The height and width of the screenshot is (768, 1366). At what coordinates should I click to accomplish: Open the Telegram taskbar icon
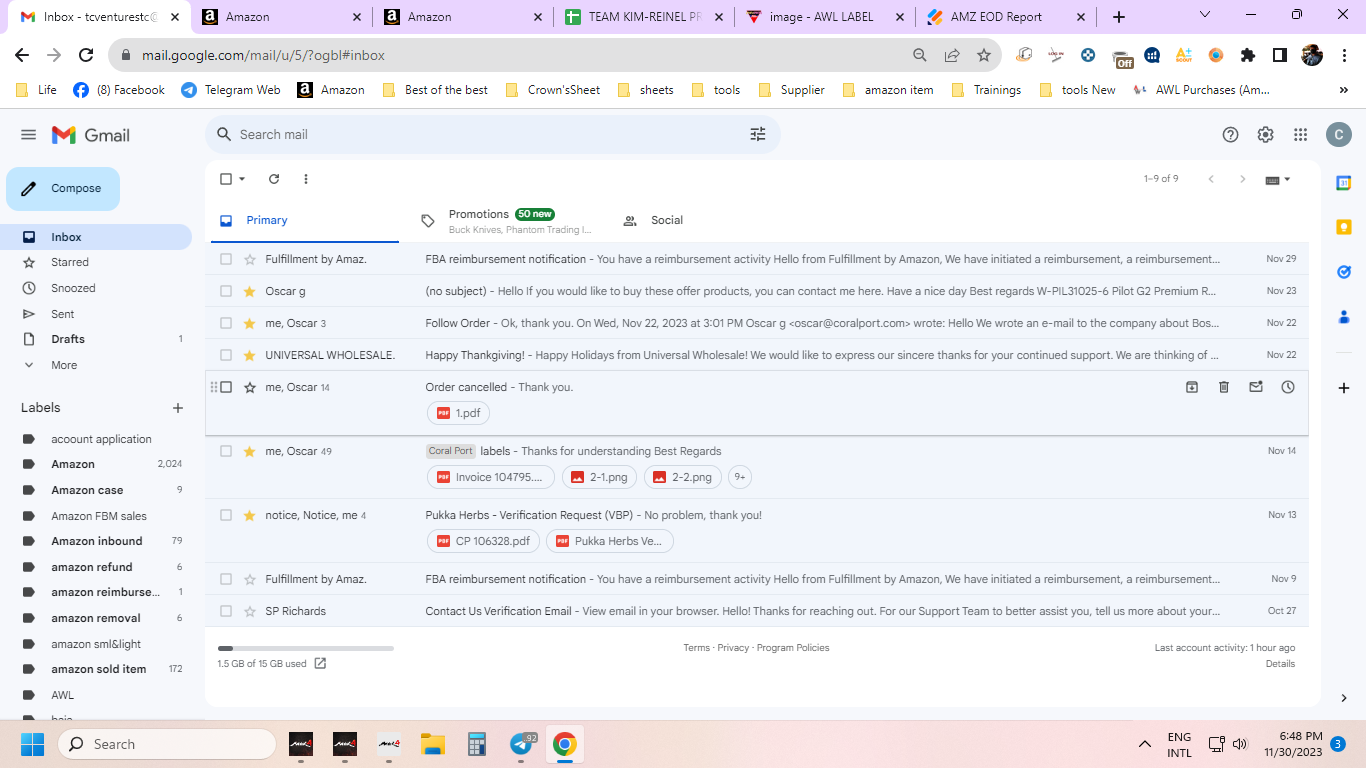tap(522, 744)
